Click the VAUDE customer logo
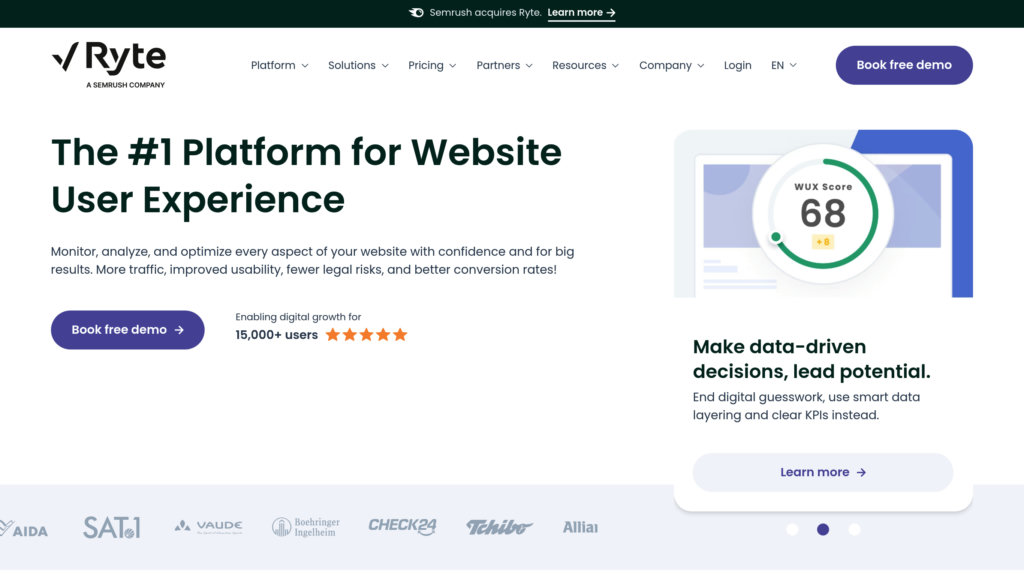1024x576 pixels. (x=208, y=526)
